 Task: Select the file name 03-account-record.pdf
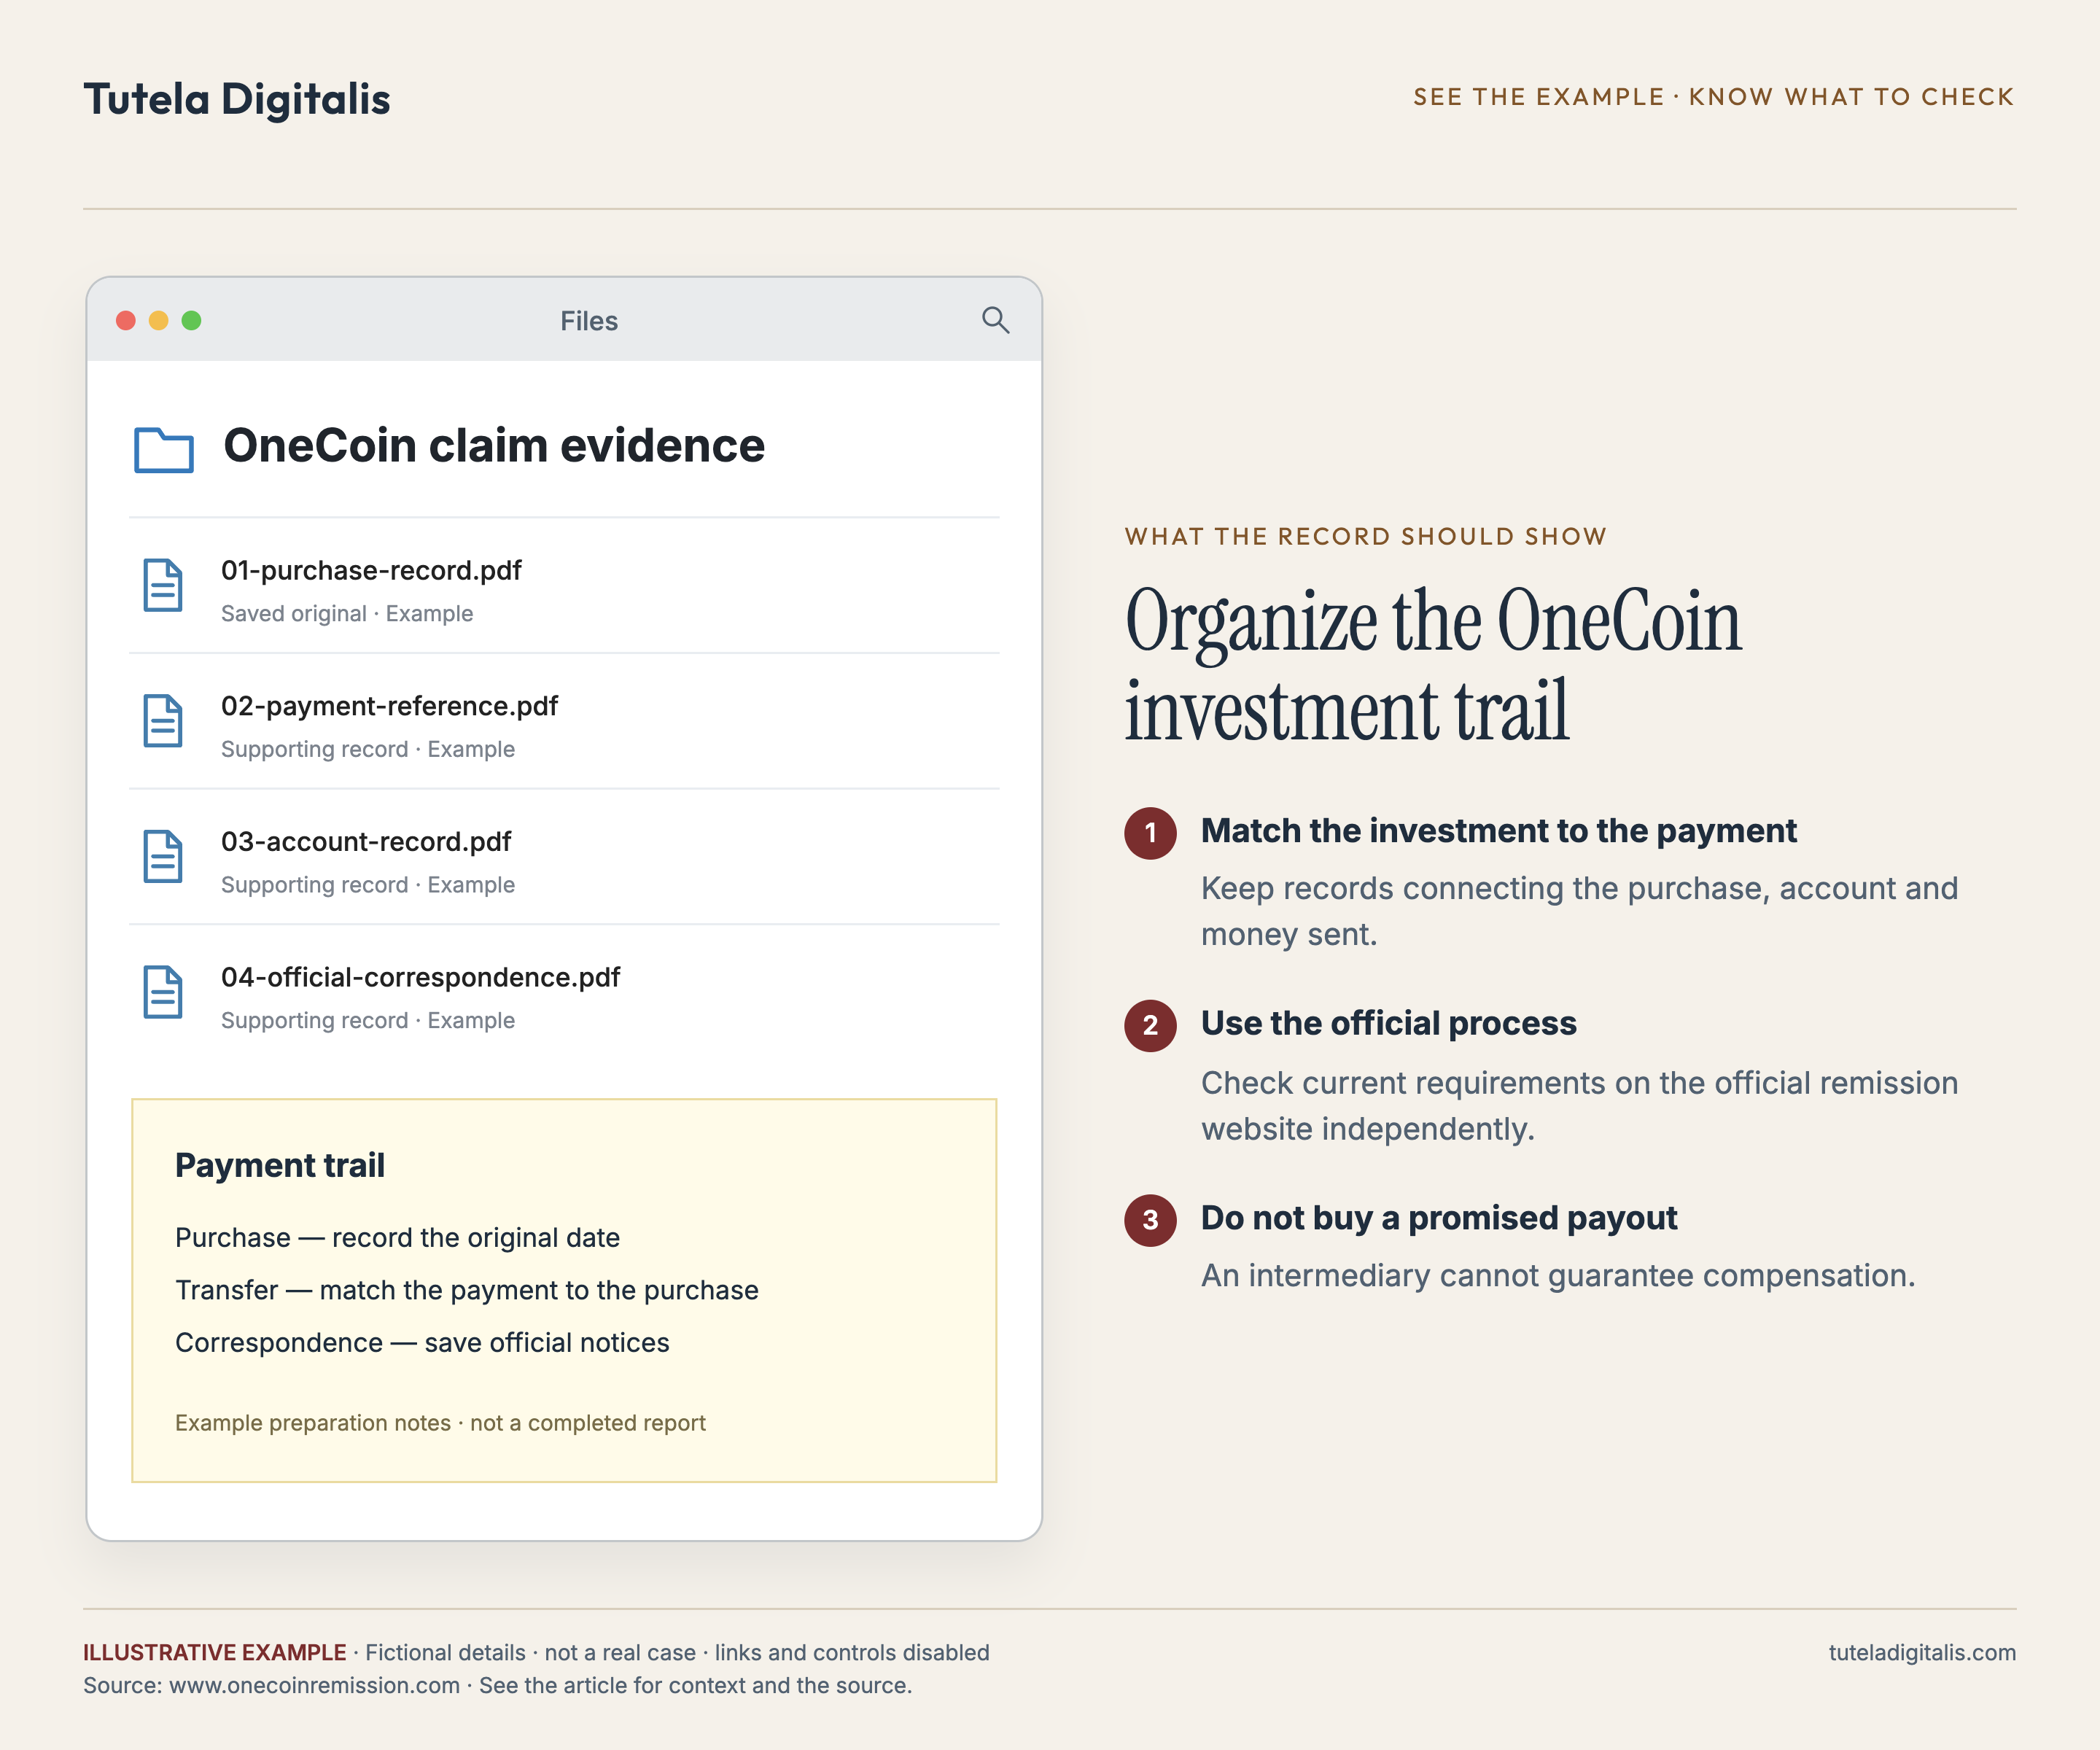tap(366, 842)
